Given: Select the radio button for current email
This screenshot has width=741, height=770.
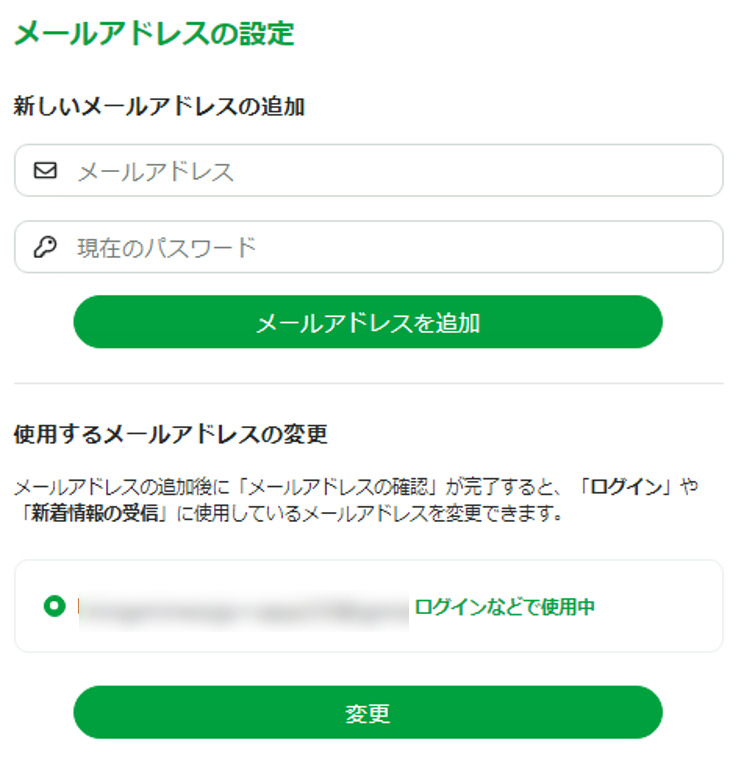Looking at the screenshot, I should click(x=54, y=606).
